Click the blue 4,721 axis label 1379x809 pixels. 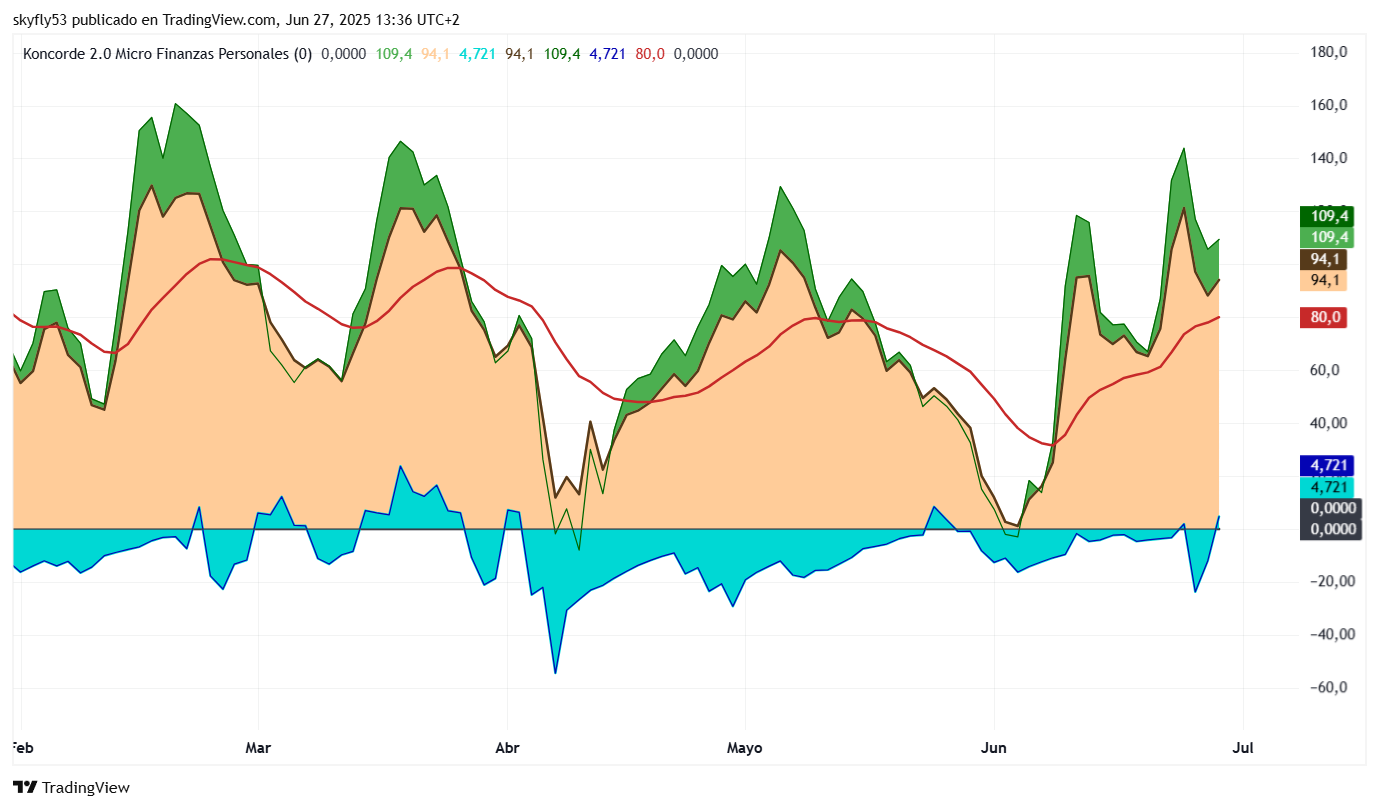tap(1326, 465)
